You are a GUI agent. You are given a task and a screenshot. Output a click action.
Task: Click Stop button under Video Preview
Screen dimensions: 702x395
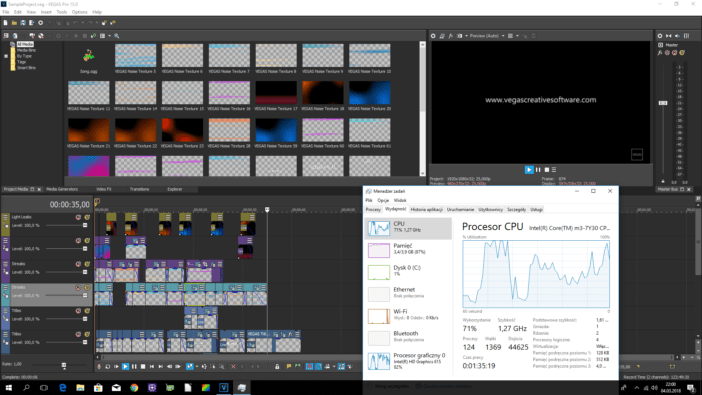coord(547,170)
